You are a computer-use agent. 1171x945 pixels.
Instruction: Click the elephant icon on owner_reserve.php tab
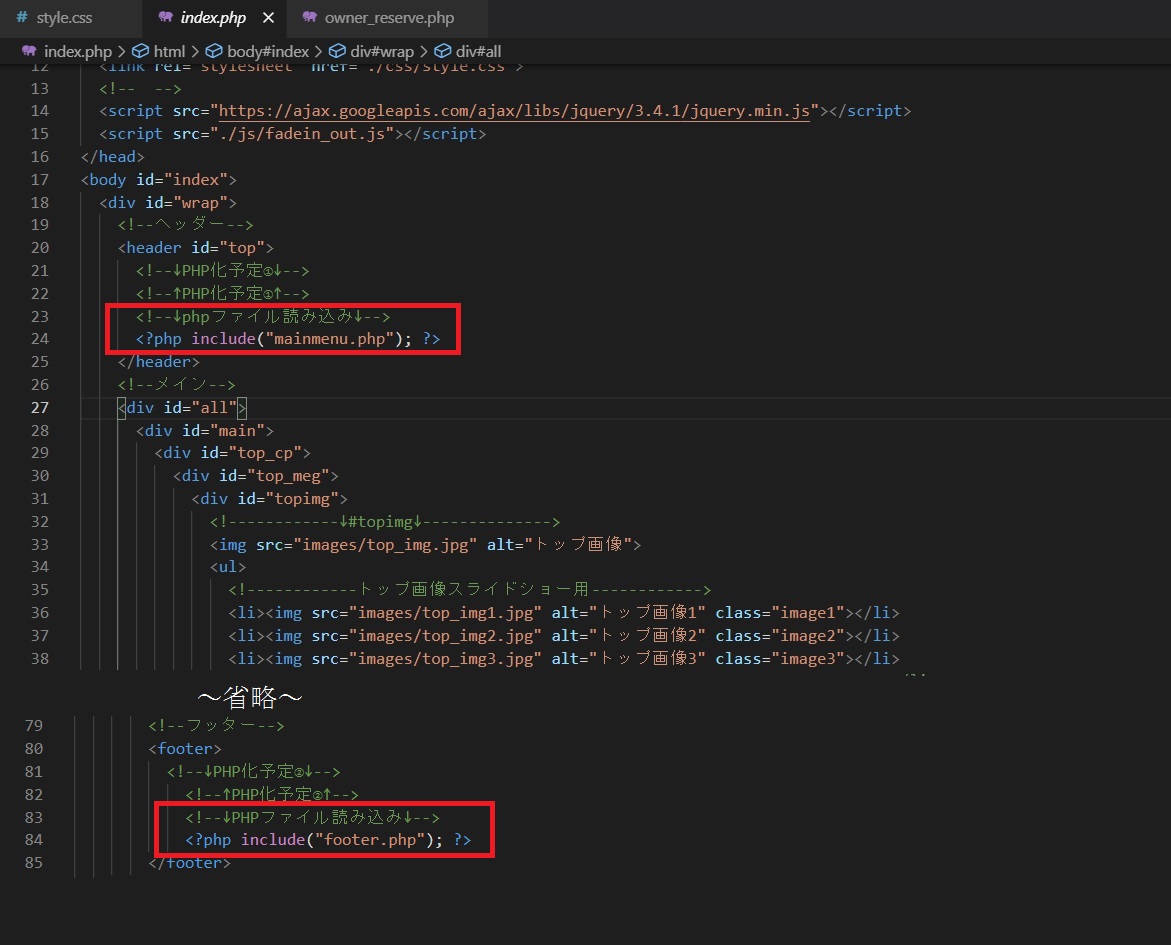point(309,18)
